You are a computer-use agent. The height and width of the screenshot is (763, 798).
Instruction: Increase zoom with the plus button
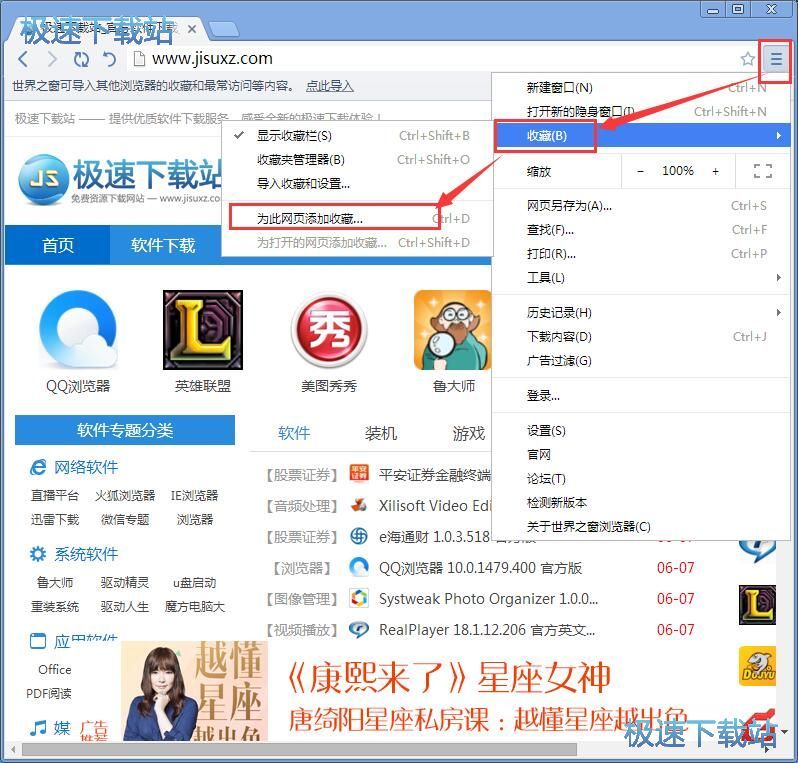716,172
